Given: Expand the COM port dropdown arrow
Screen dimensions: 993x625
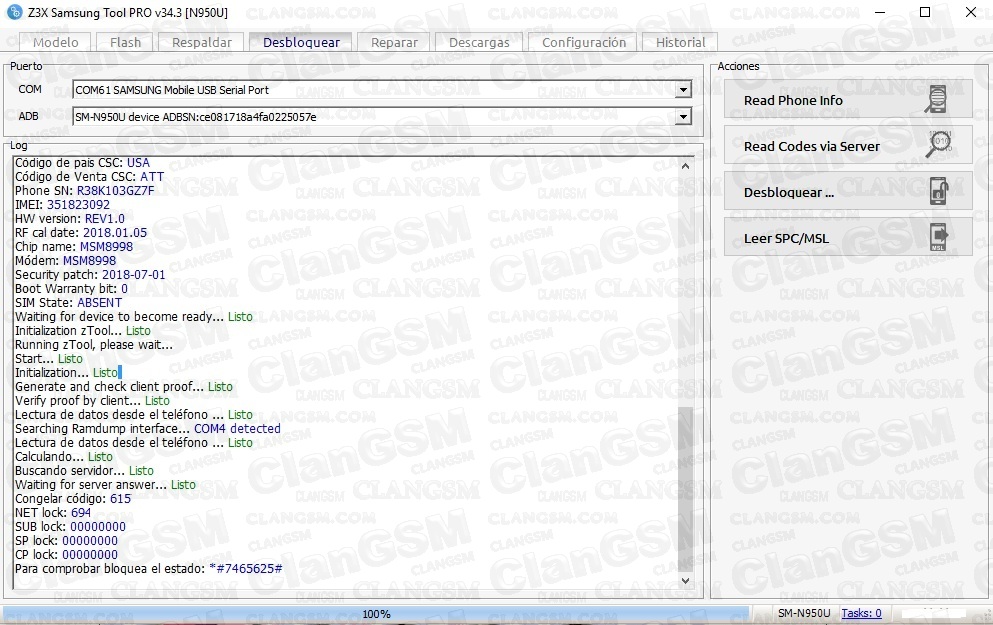Looking at the screenshot, I should pyautogui.click(x=683, y=90).
